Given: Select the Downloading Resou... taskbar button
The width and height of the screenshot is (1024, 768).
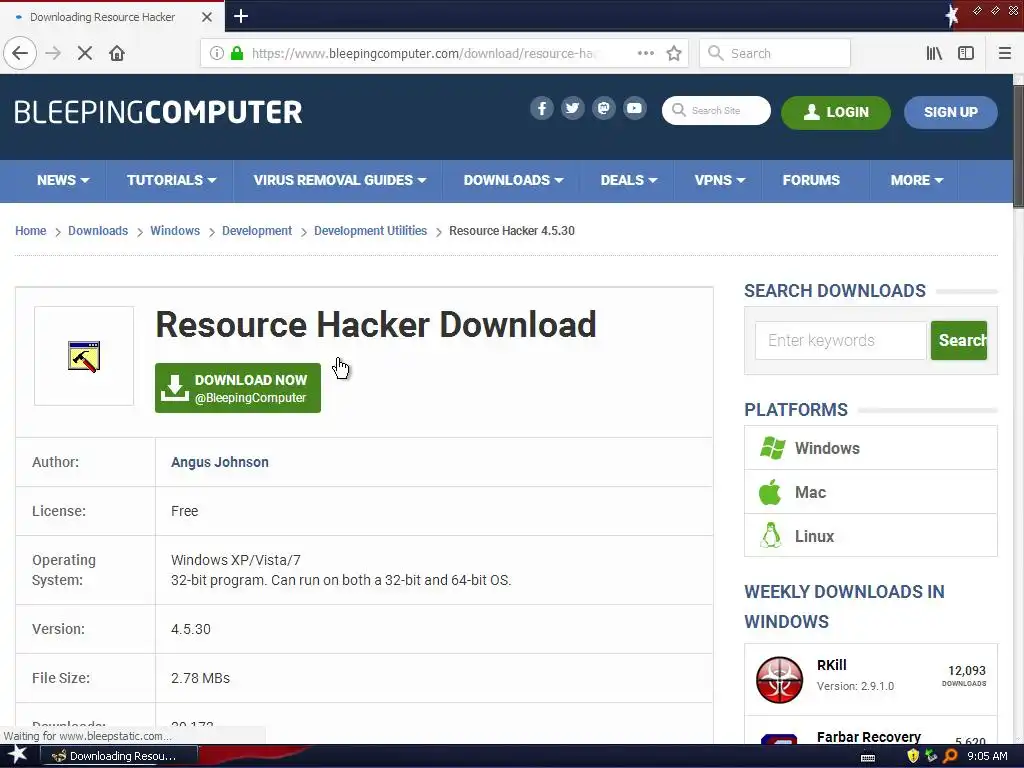Looking at the screenshot, I should tap(120, 756).
